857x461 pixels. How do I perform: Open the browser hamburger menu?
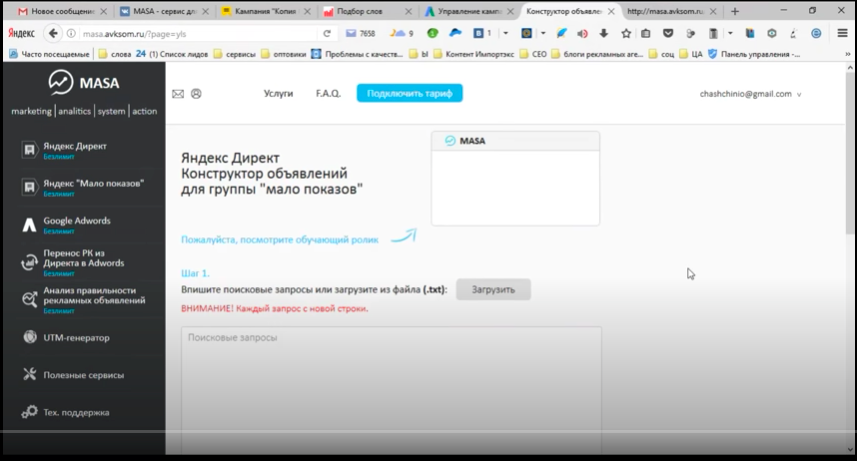pyautogui.click(x=842, y=33)
